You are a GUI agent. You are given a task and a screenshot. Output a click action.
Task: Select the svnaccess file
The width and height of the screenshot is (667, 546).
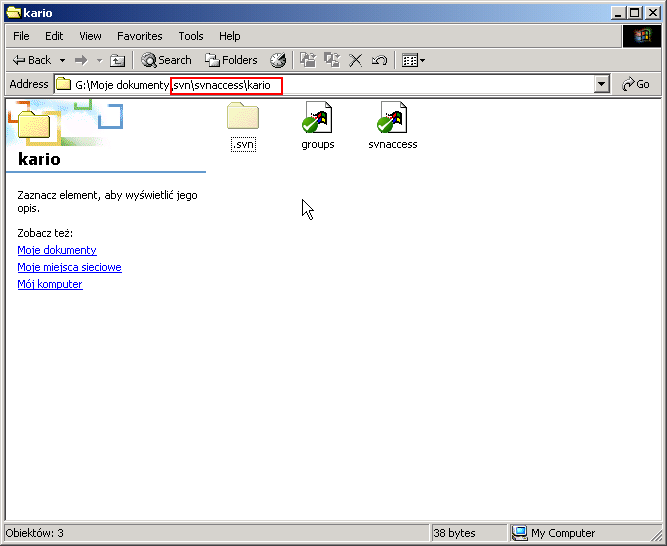[x=393, y=126]
